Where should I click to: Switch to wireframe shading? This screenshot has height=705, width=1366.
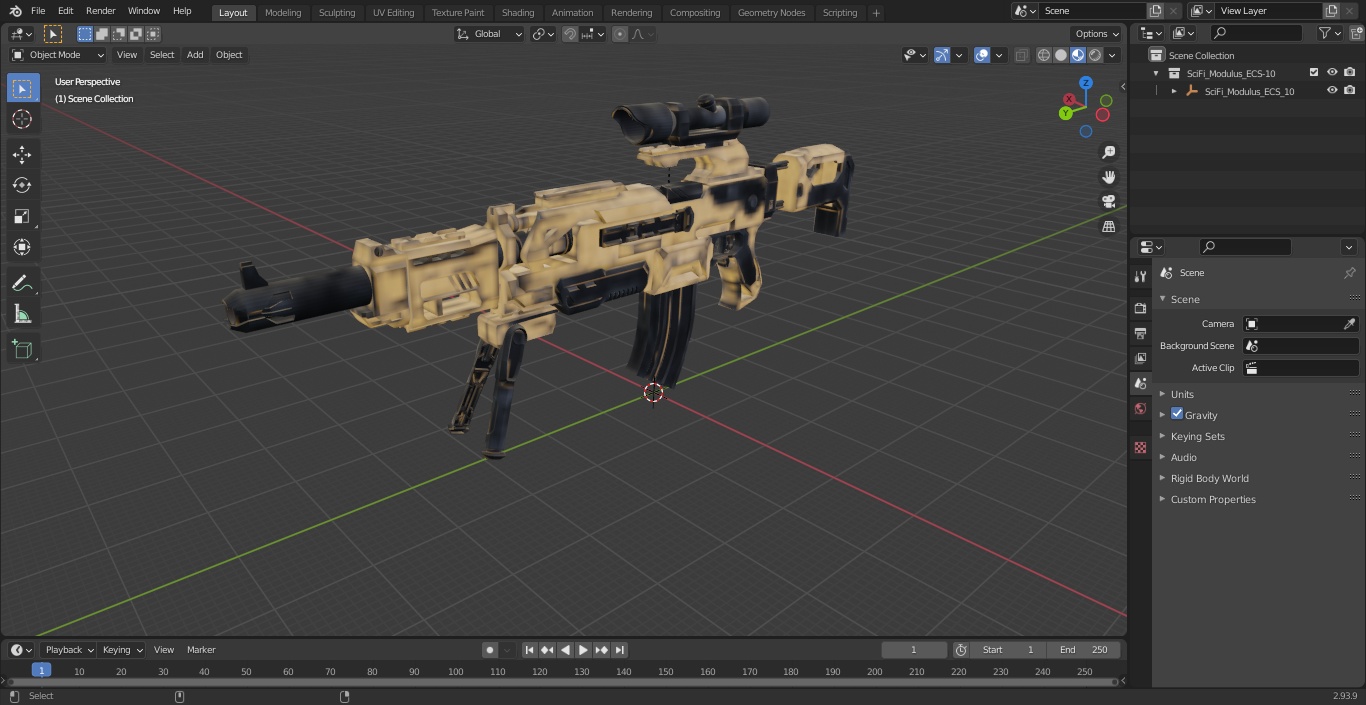(x=1044, y=55)
